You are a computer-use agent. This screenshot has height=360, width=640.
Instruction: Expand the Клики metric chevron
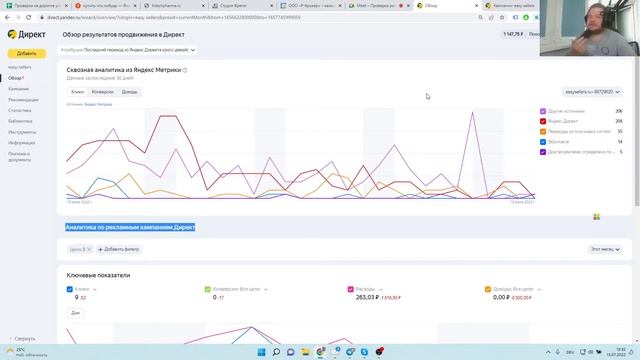(x=95, y=289)
